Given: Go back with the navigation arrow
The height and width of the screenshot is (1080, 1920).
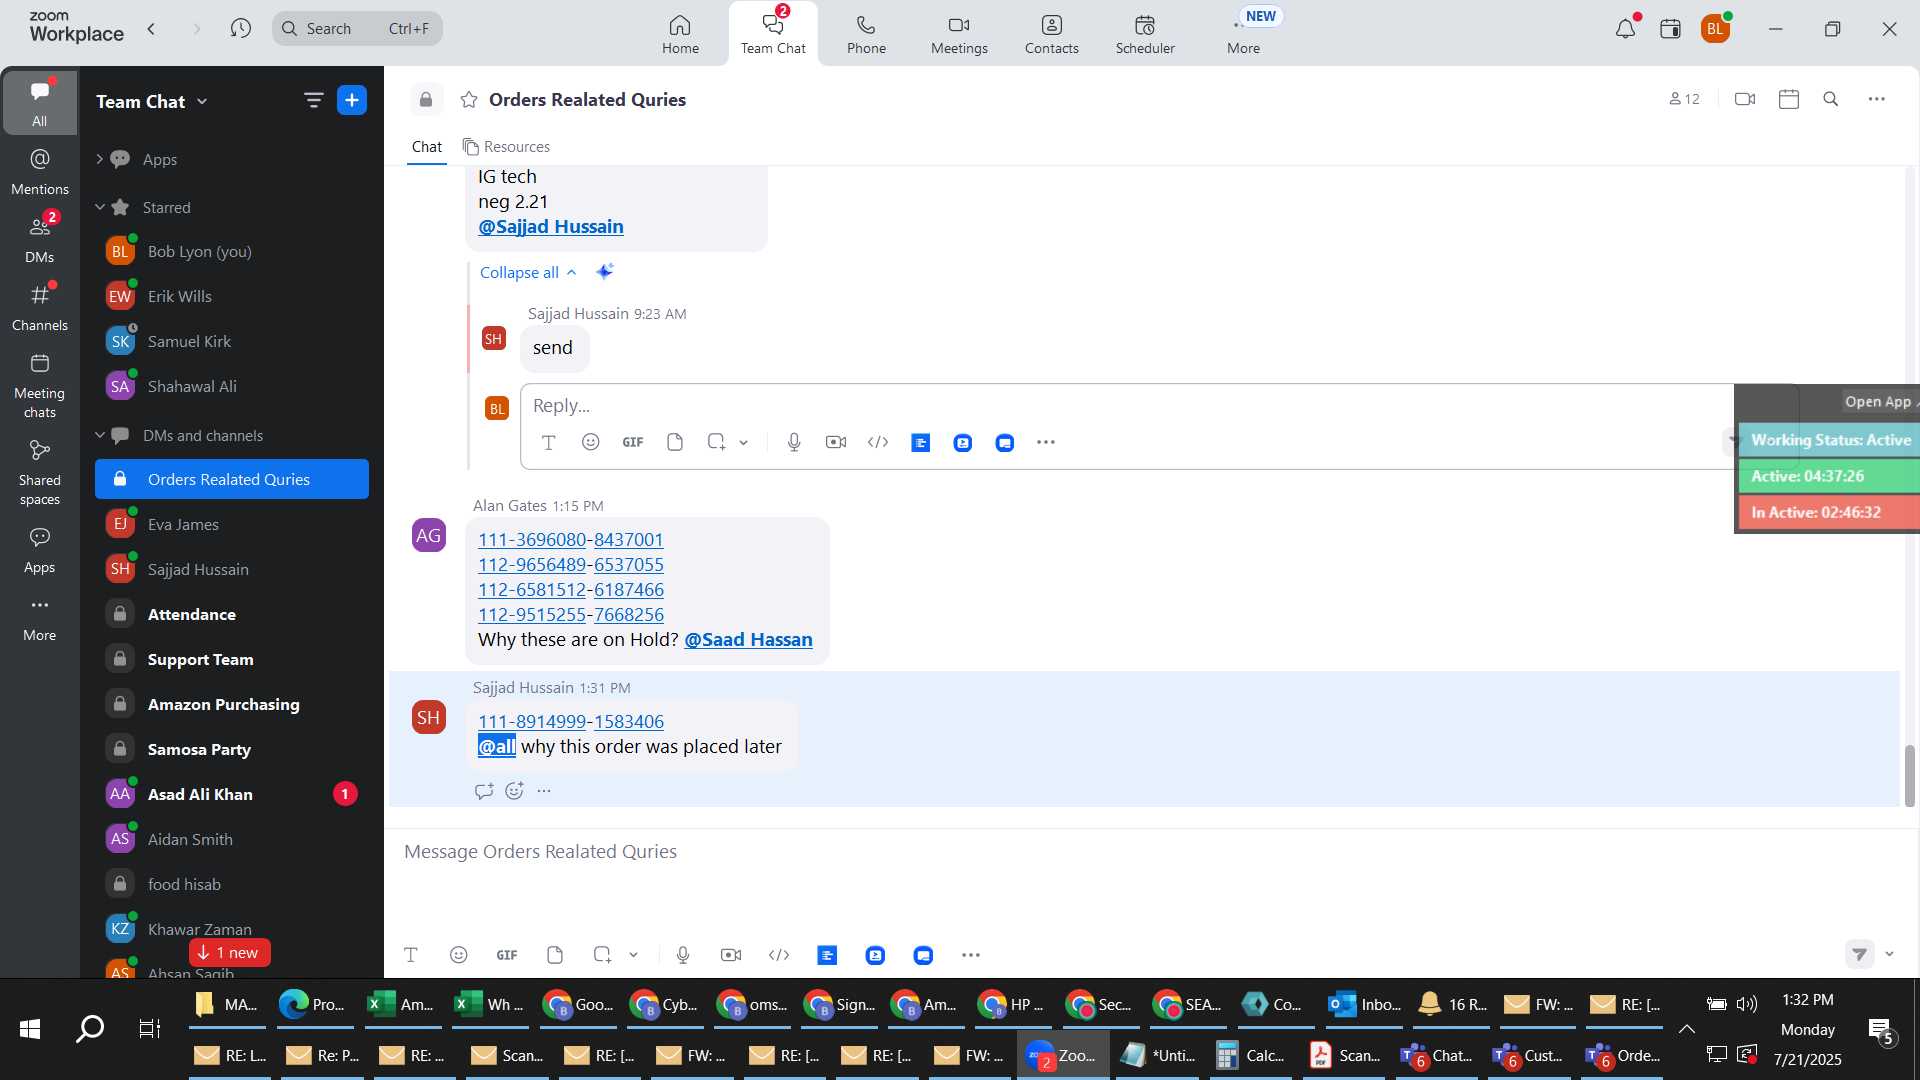Looking at the screenshot, I should tap(151, 28).
